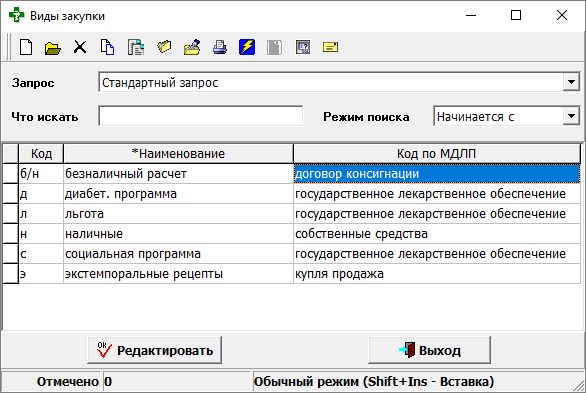
Task: Click the 'льгота' name cell
Action: [178, 214]
